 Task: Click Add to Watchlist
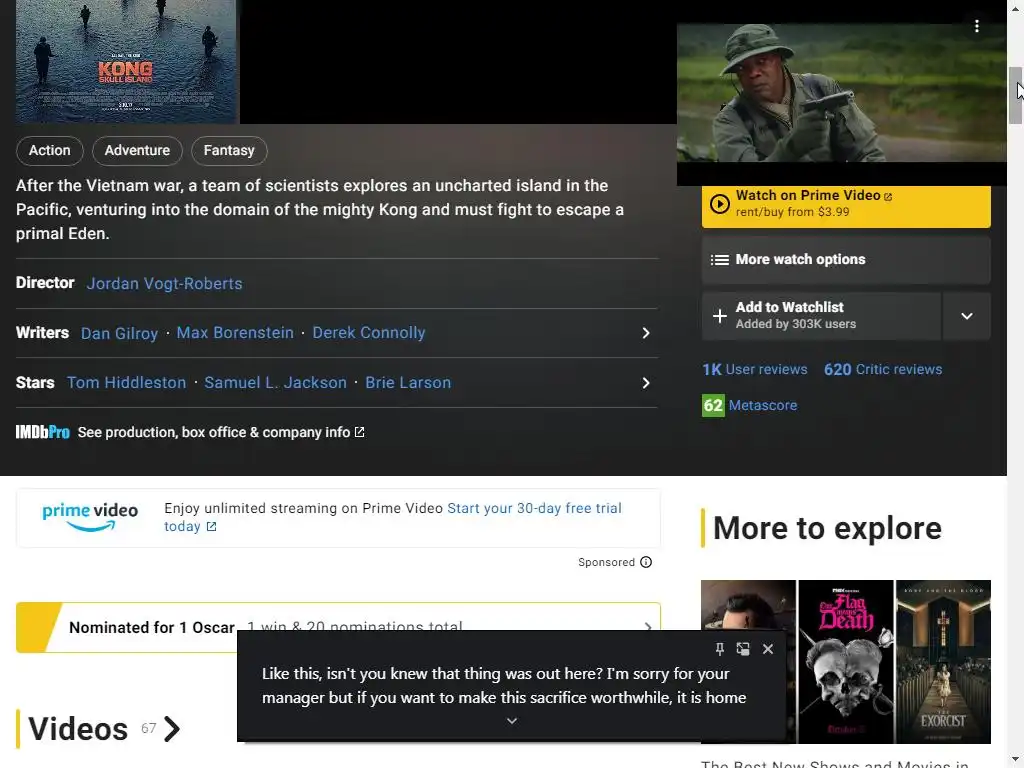click(x=822, y=316)
